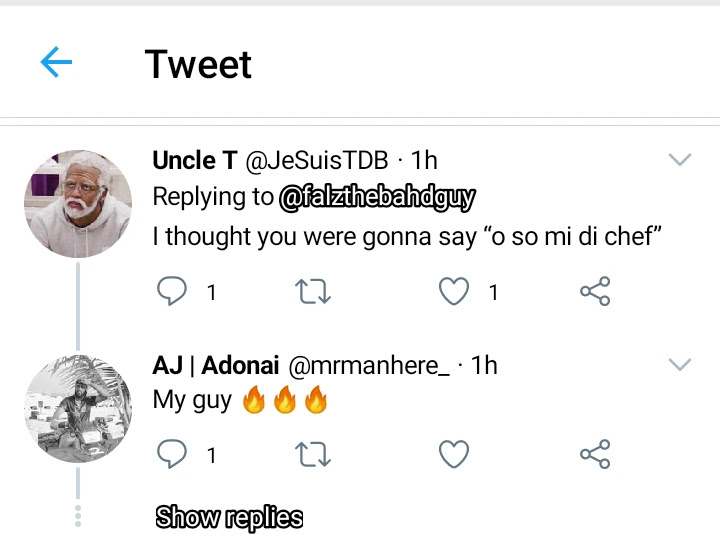Open Uncle T's display name
The width and height of the screenshot is (720, 553).
(x=194, y=161)
